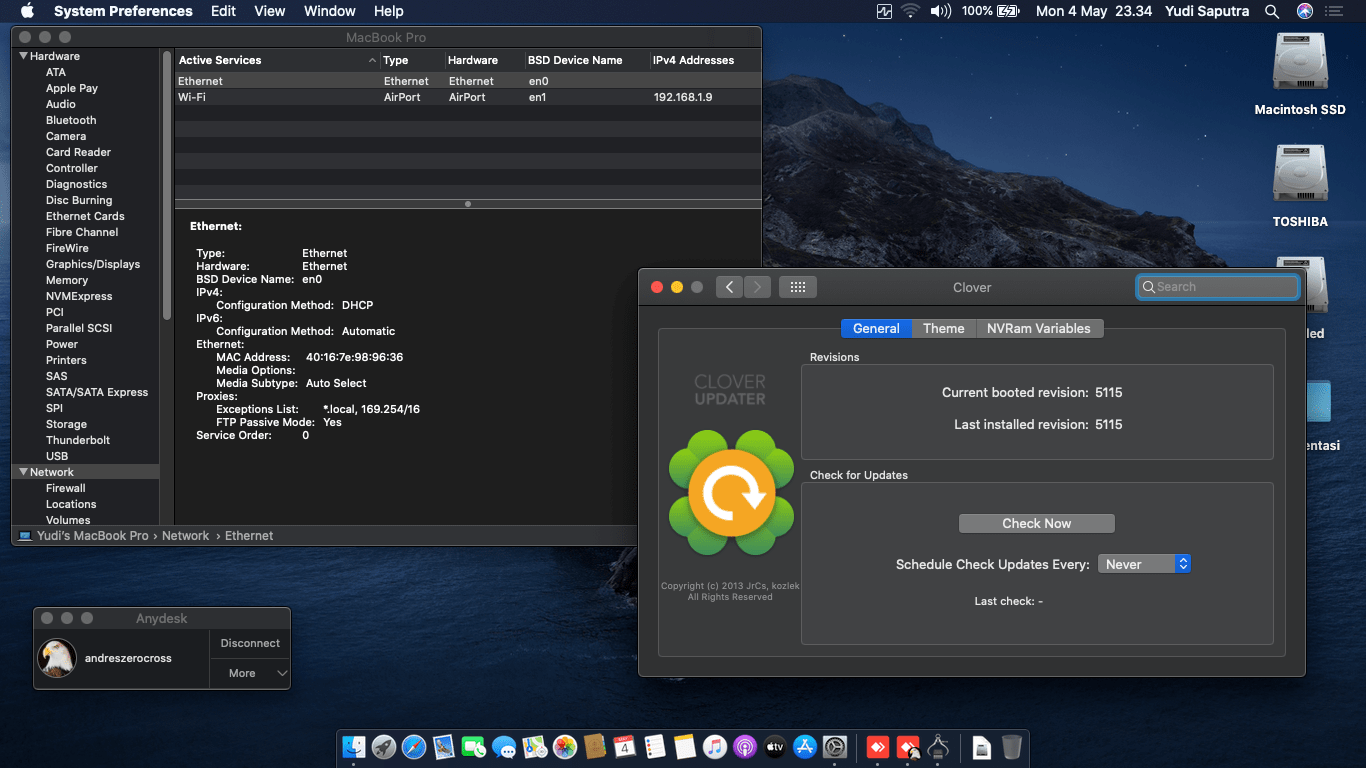
Task: Click Yudi's MacBook Pro in the path bar
Action: 83,536
